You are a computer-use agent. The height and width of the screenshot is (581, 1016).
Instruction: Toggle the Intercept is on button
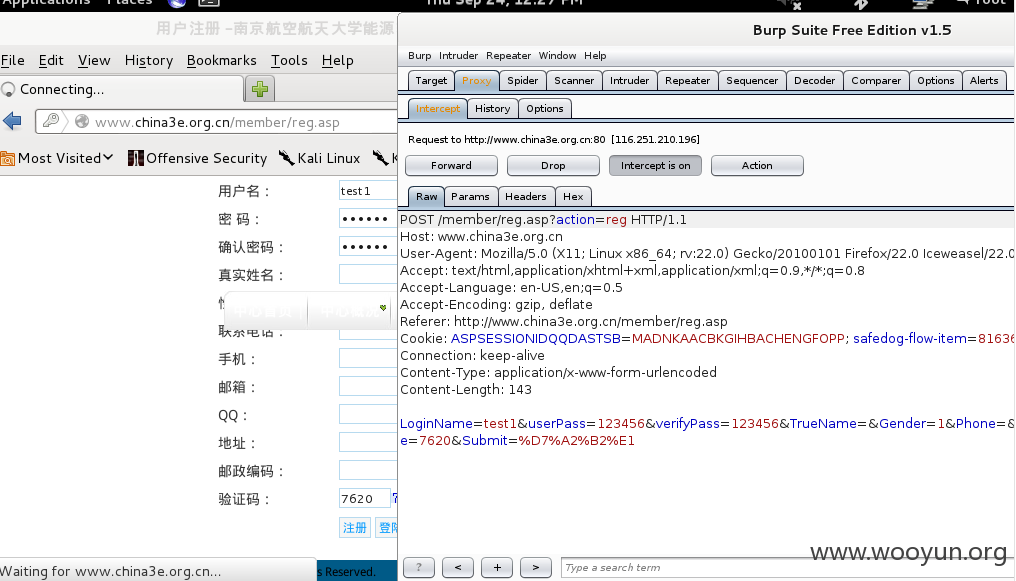[x=655, y=165]
